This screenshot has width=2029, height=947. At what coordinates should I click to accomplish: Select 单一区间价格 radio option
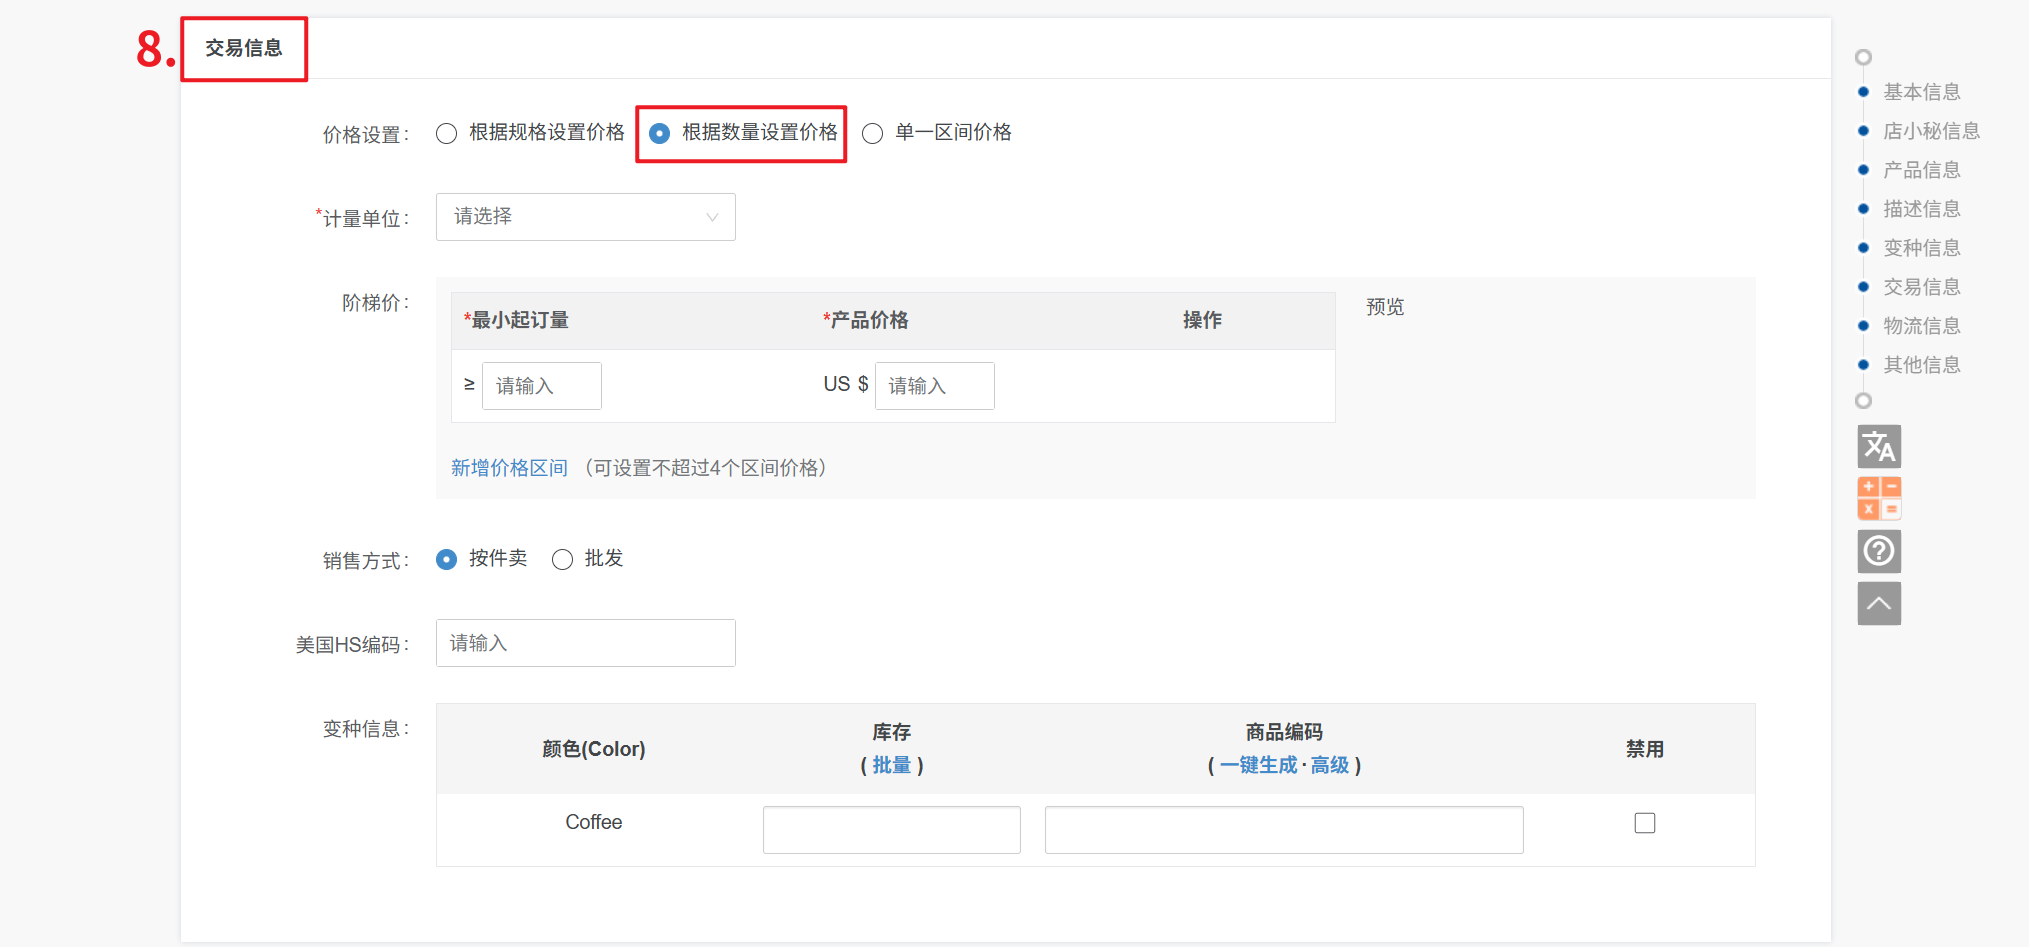873,133
